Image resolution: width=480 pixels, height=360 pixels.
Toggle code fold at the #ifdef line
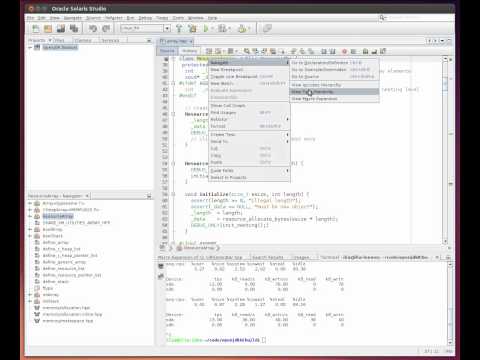tap(173, 83)
